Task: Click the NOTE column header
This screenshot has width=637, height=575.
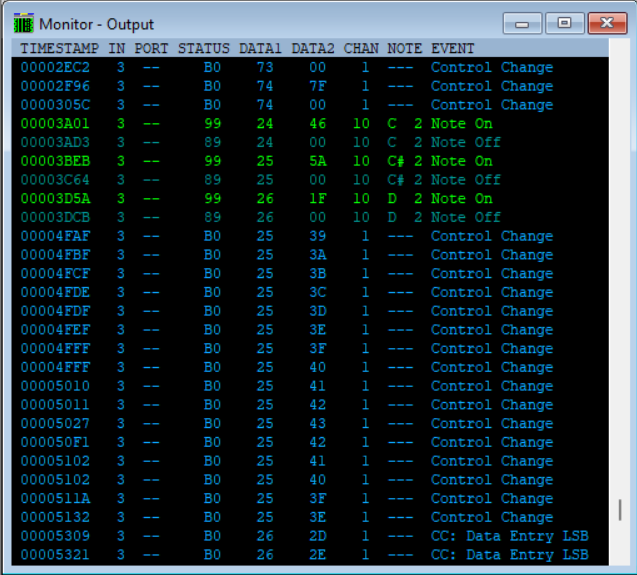Action: point(405,48)
